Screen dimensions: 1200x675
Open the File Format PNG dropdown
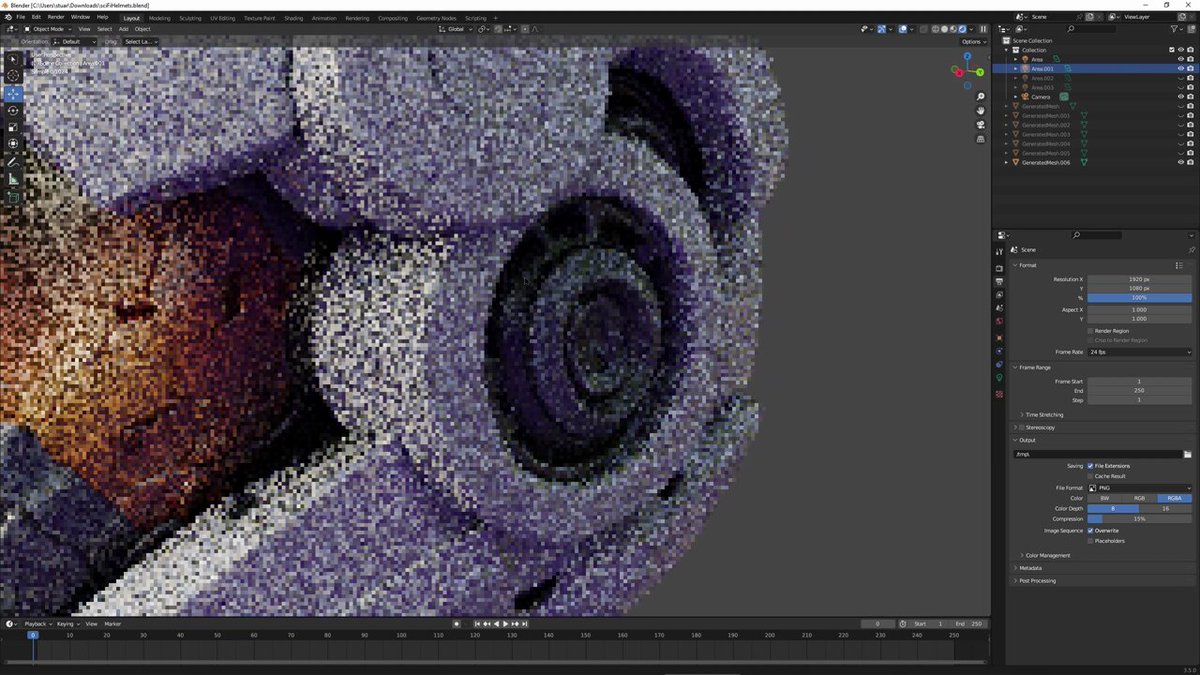(1139, 488)
